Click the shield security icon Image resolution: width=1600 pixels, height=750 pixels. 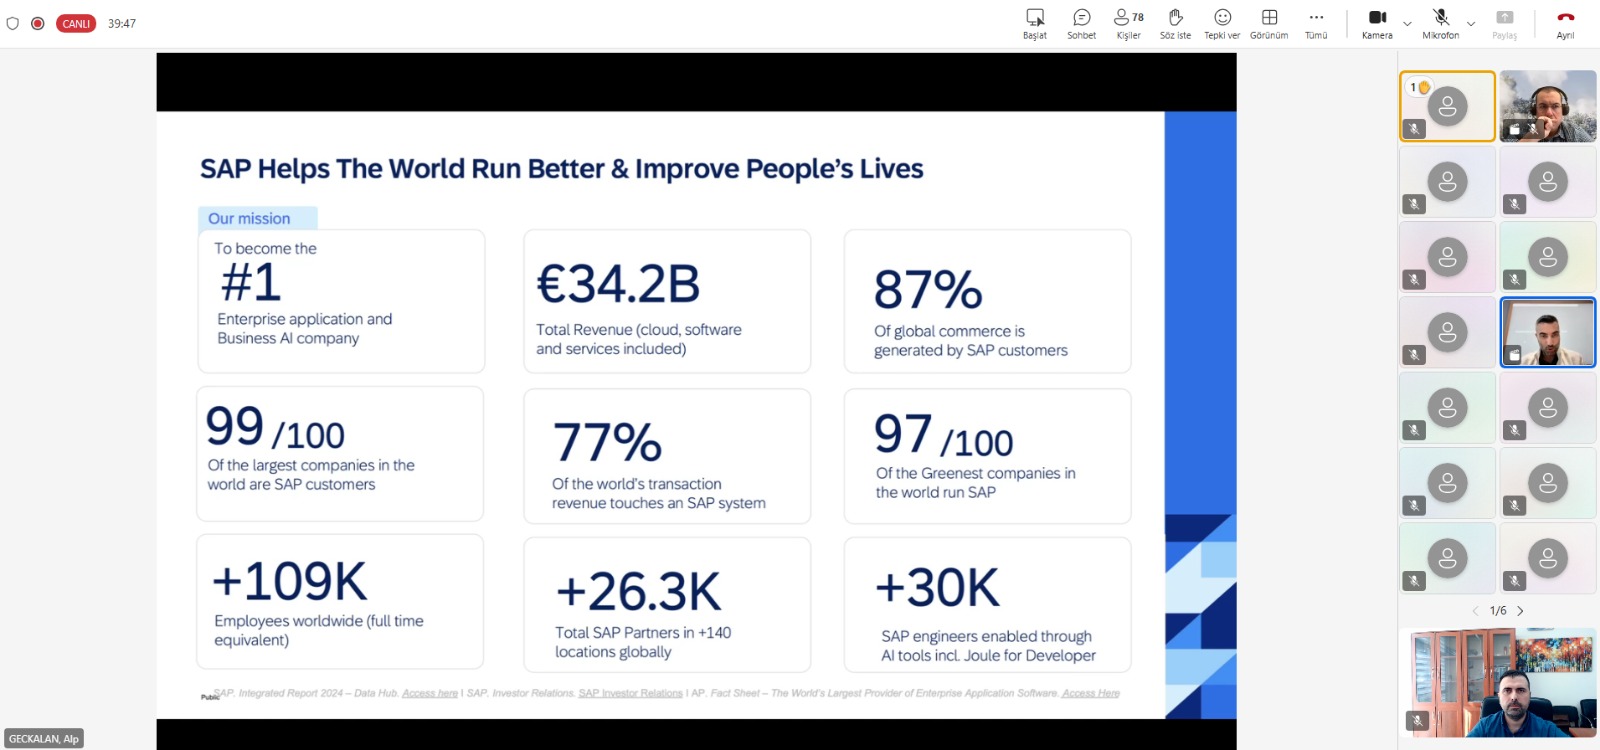coord(13,23)
